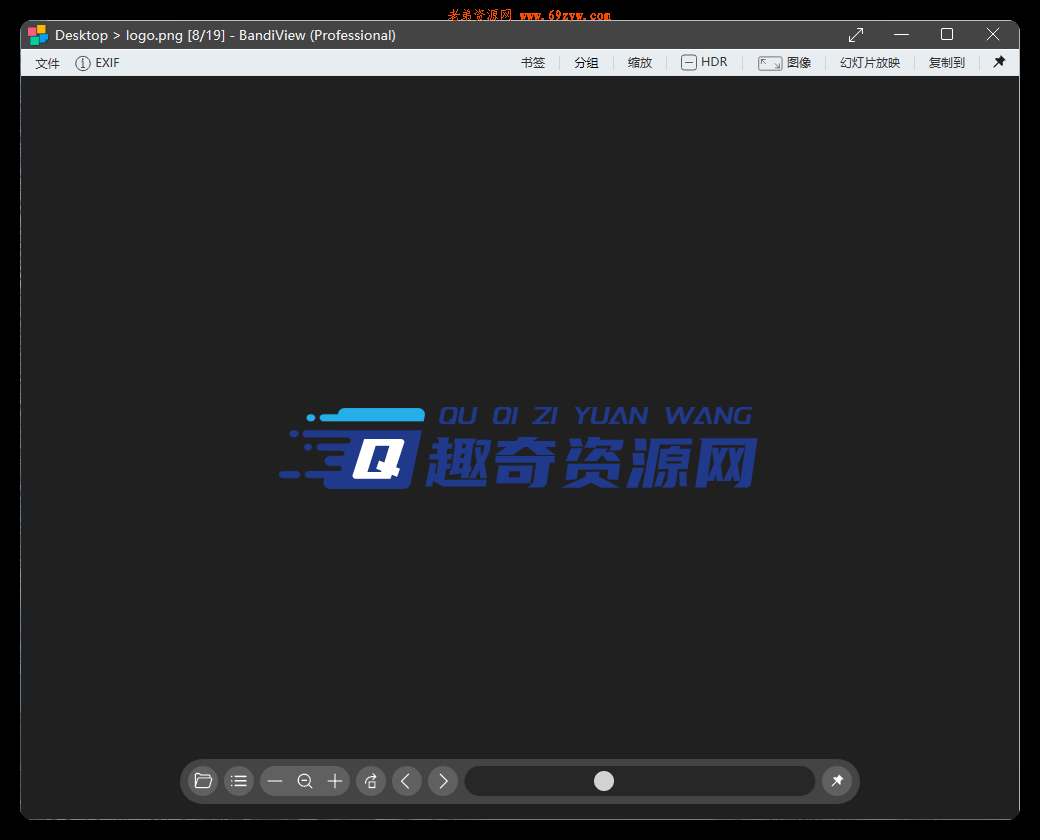
Task: Start the 幻灯片放映 slideshow
Action: point(869,62)
